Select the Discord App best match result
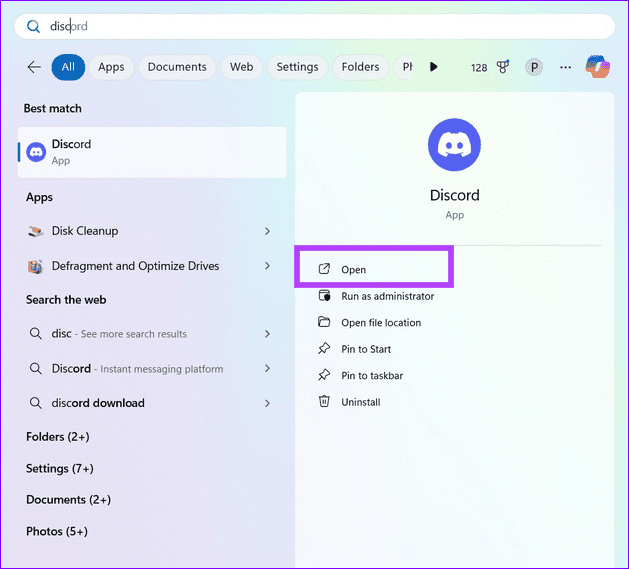The height and width of the screenshot is (569, 629). (152, 152)
